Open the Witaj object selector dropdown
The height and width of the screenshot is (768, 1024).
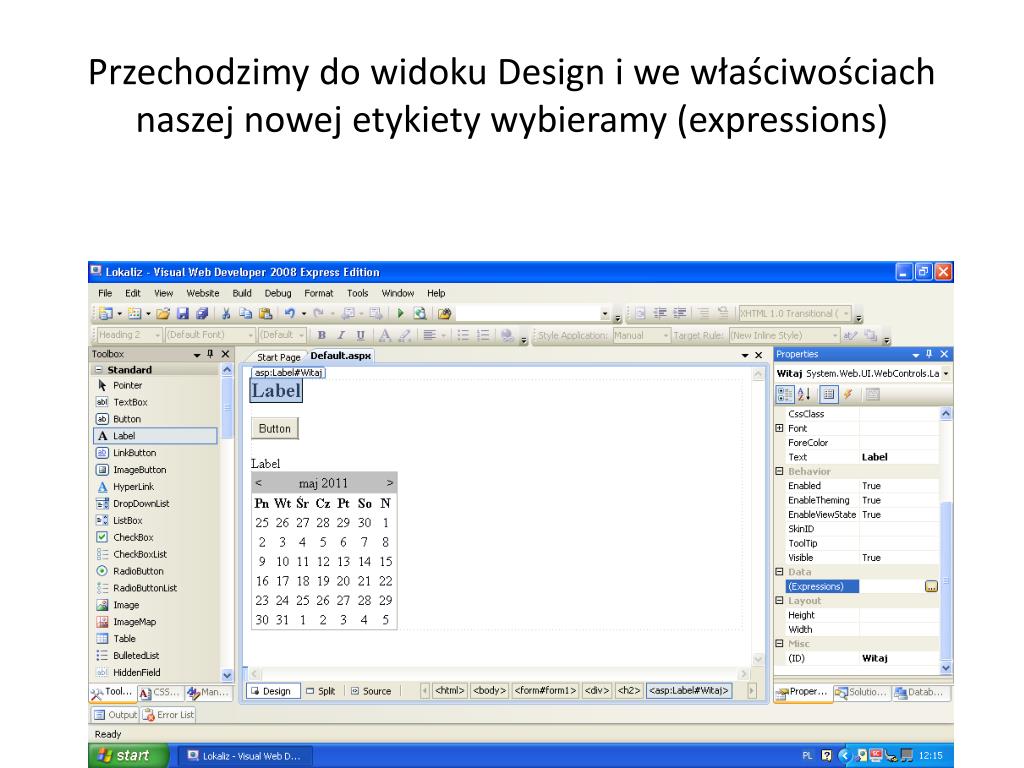(946, 374)
